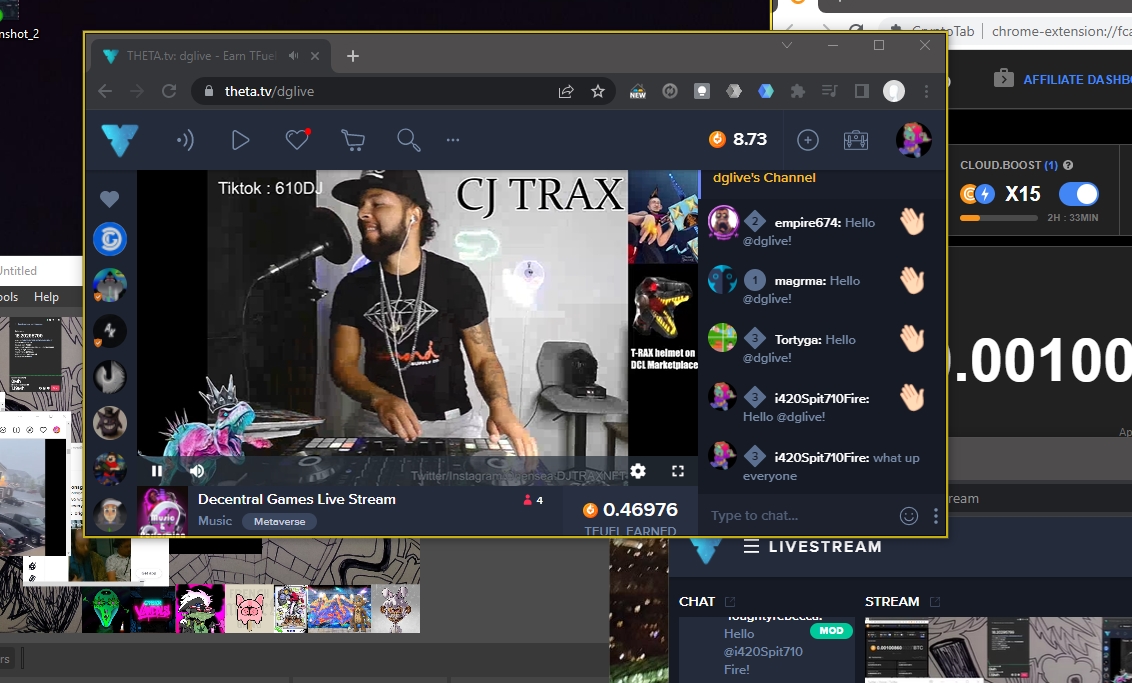Open the chat options vertical dots

(x=936, y=515)
